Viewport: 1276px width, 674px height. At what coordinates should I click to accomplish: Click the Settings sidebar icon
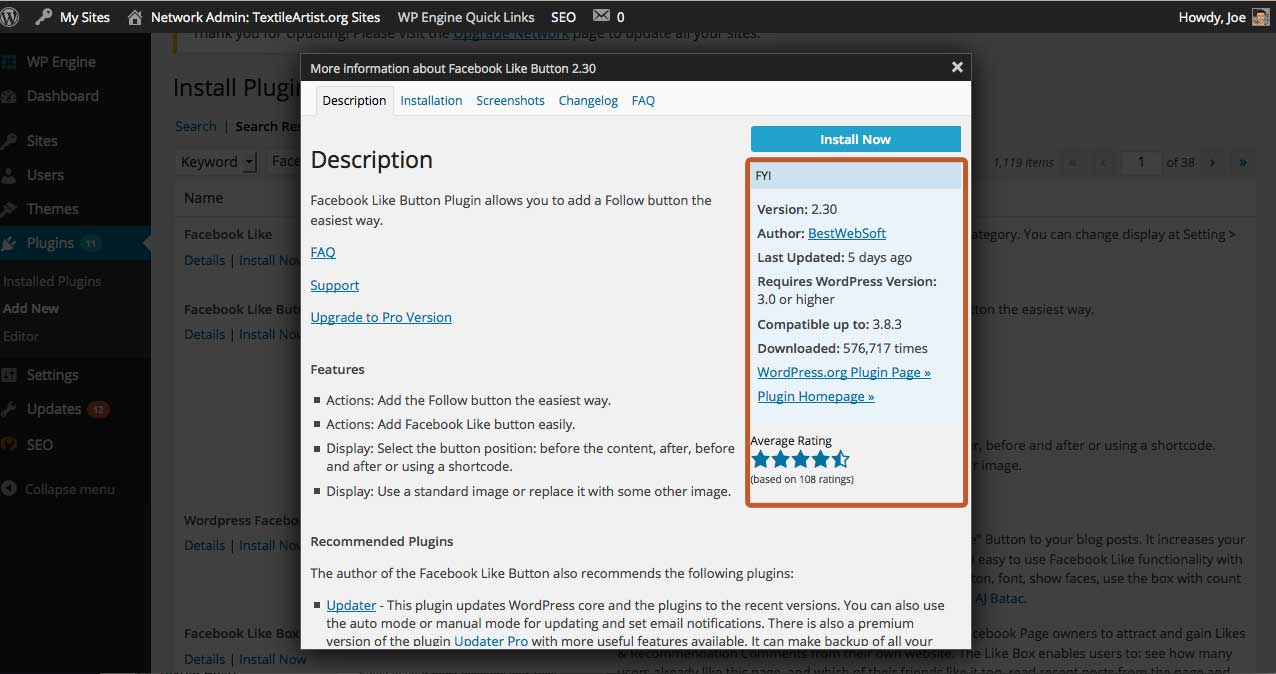(9, 375)
